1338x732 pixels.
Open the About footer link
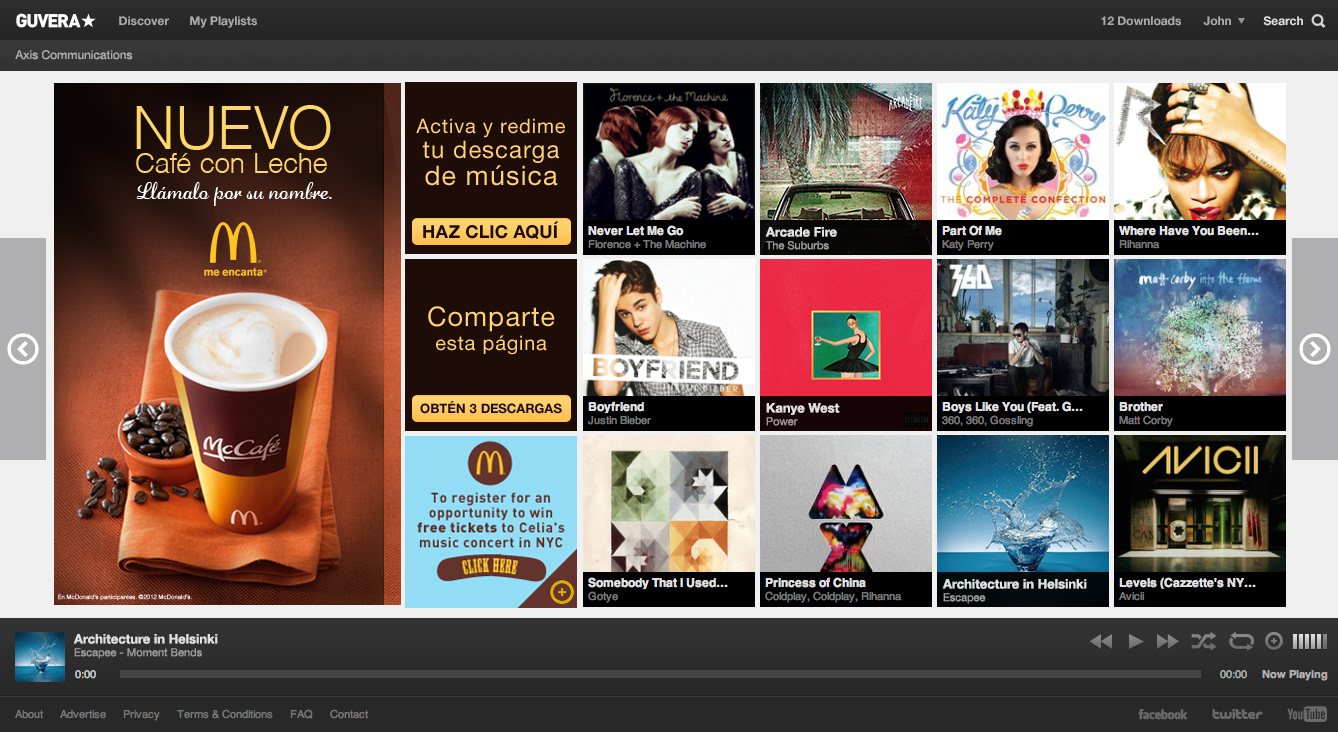(x=29, y=714)
